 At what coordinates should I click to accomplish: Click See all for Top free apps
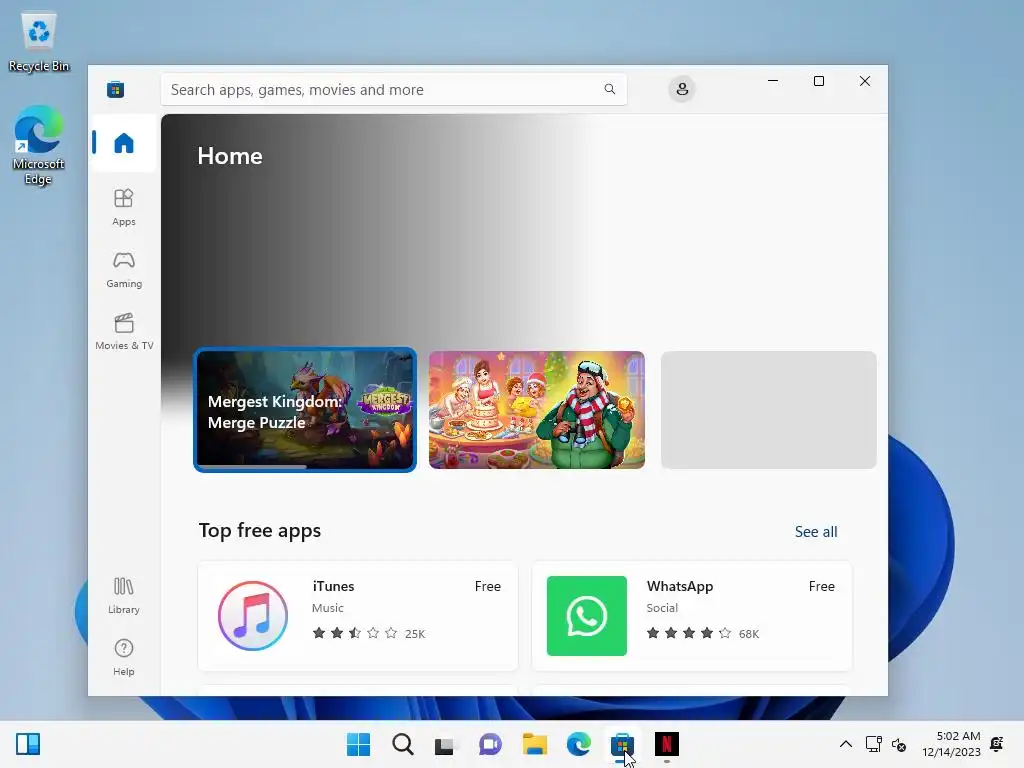816,532
